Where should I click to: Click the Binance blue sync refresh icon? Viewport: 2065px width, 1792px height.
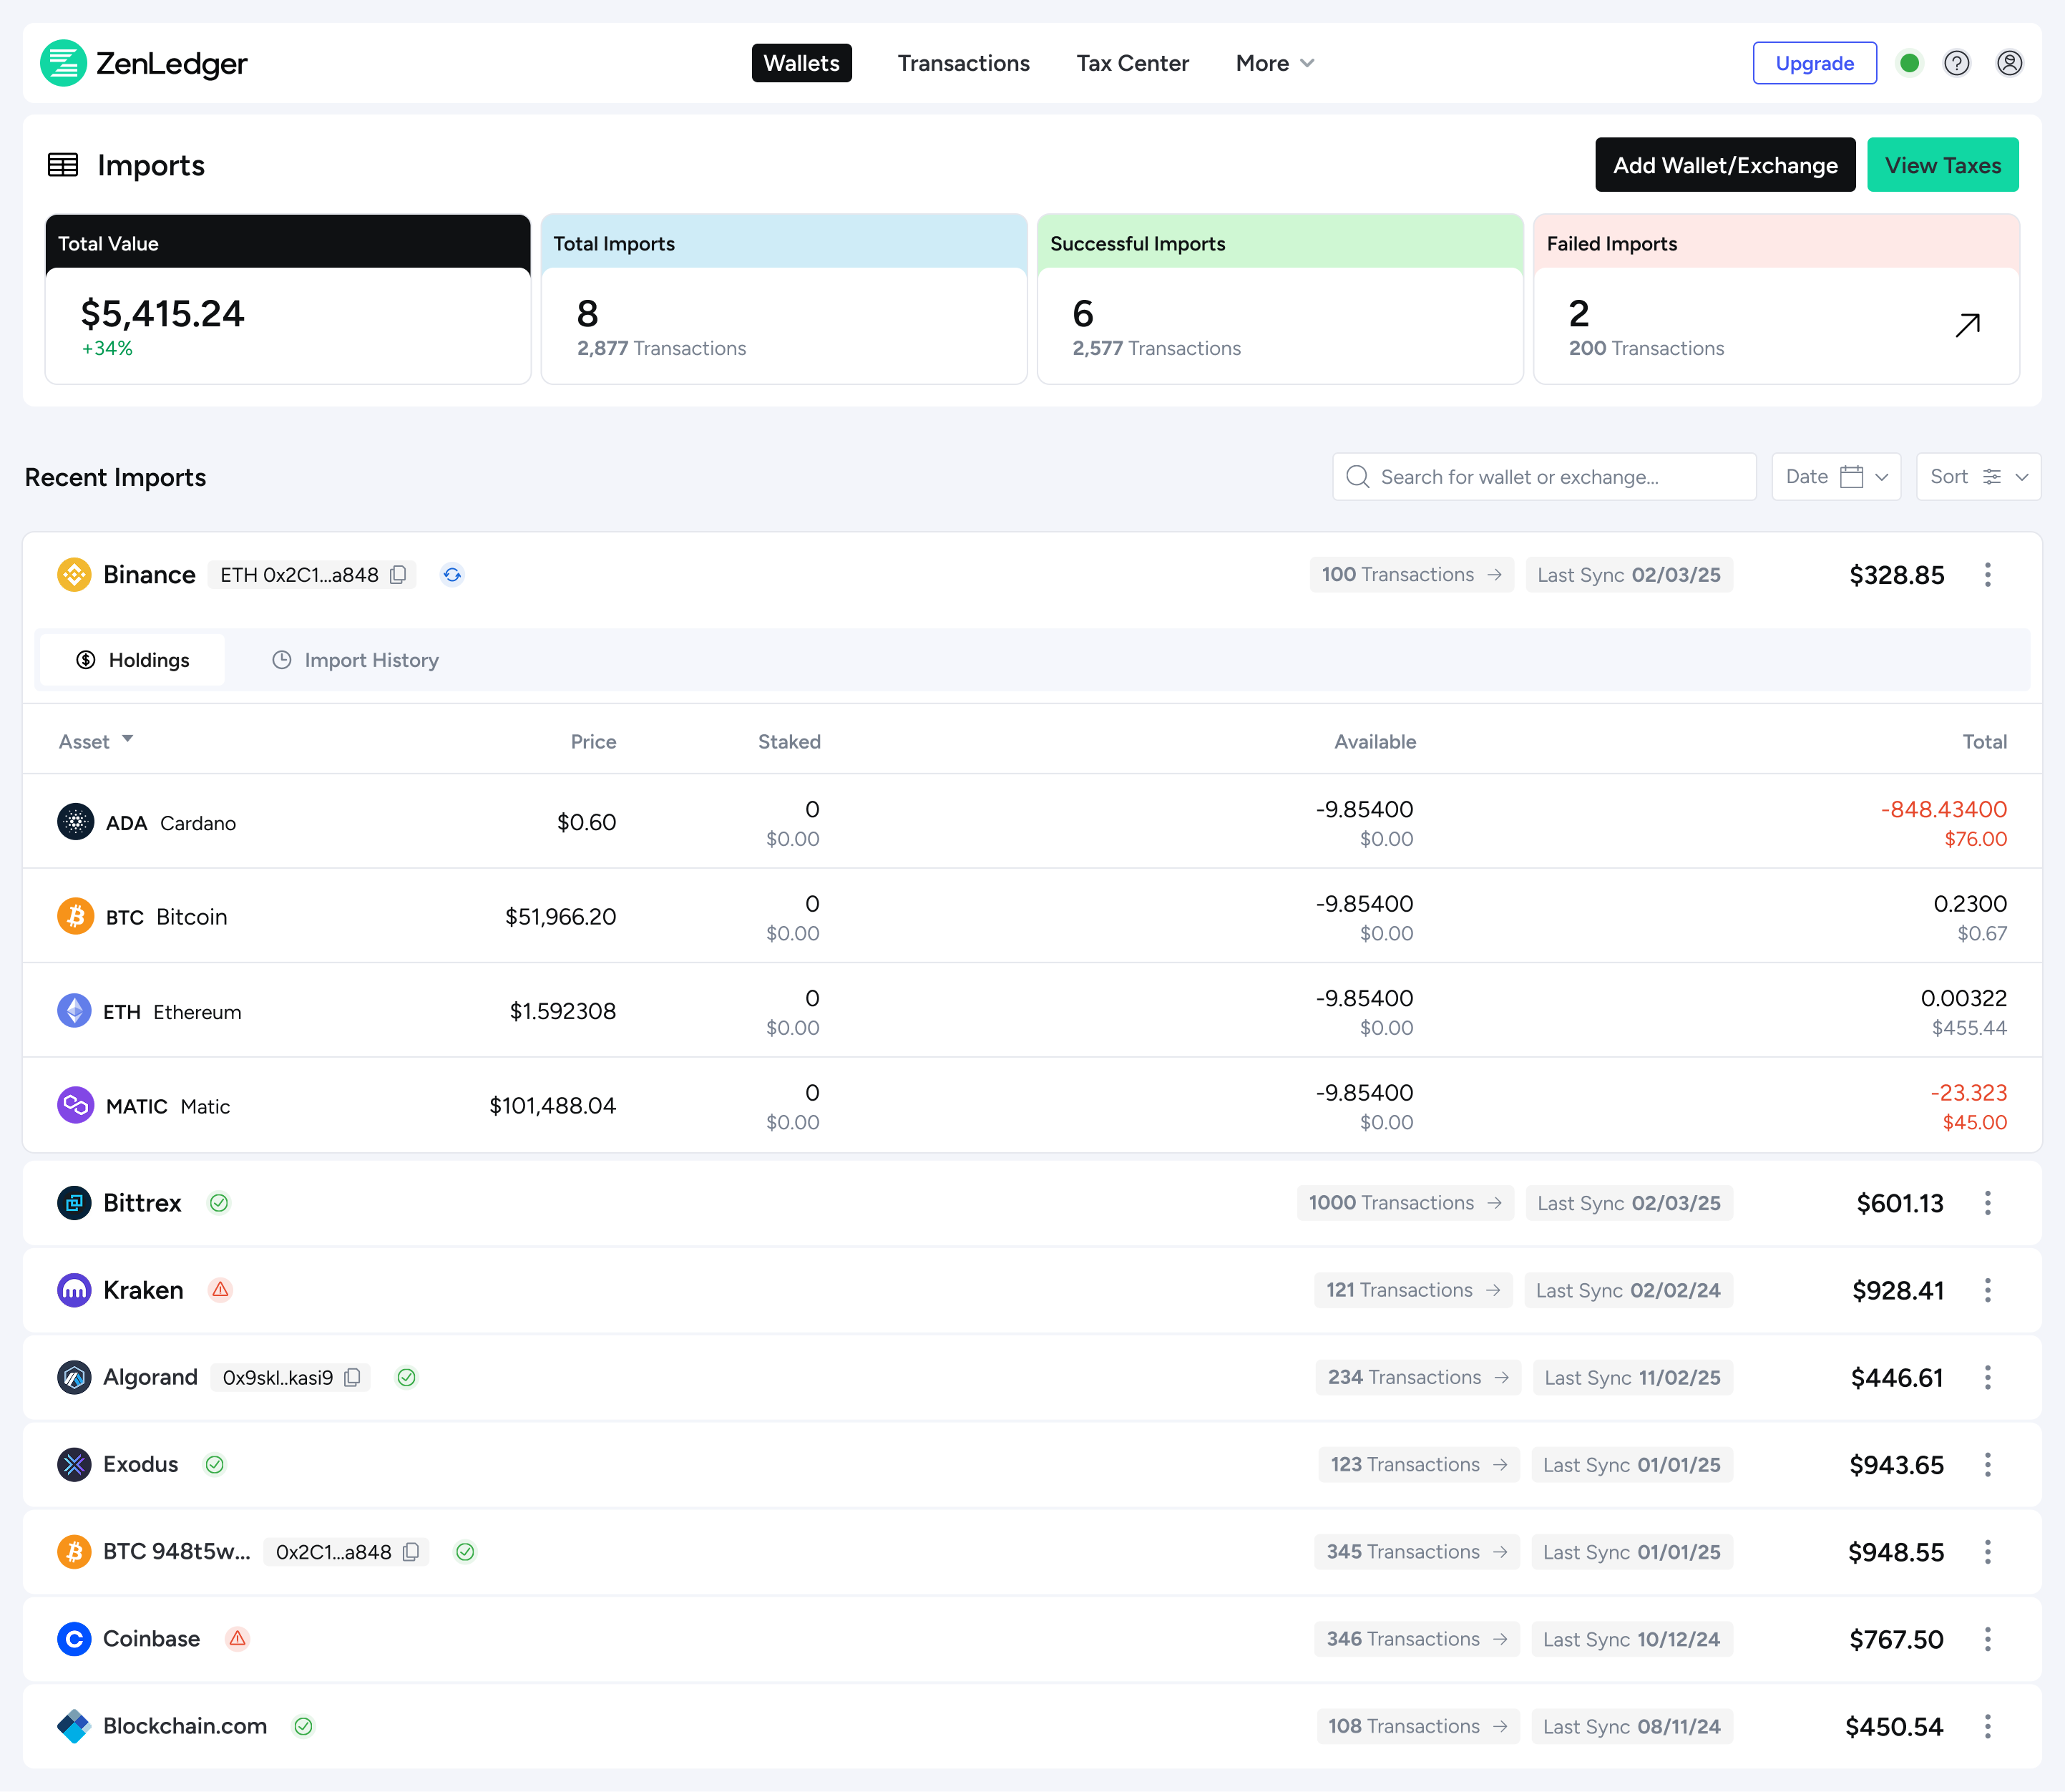coord(452,575)
